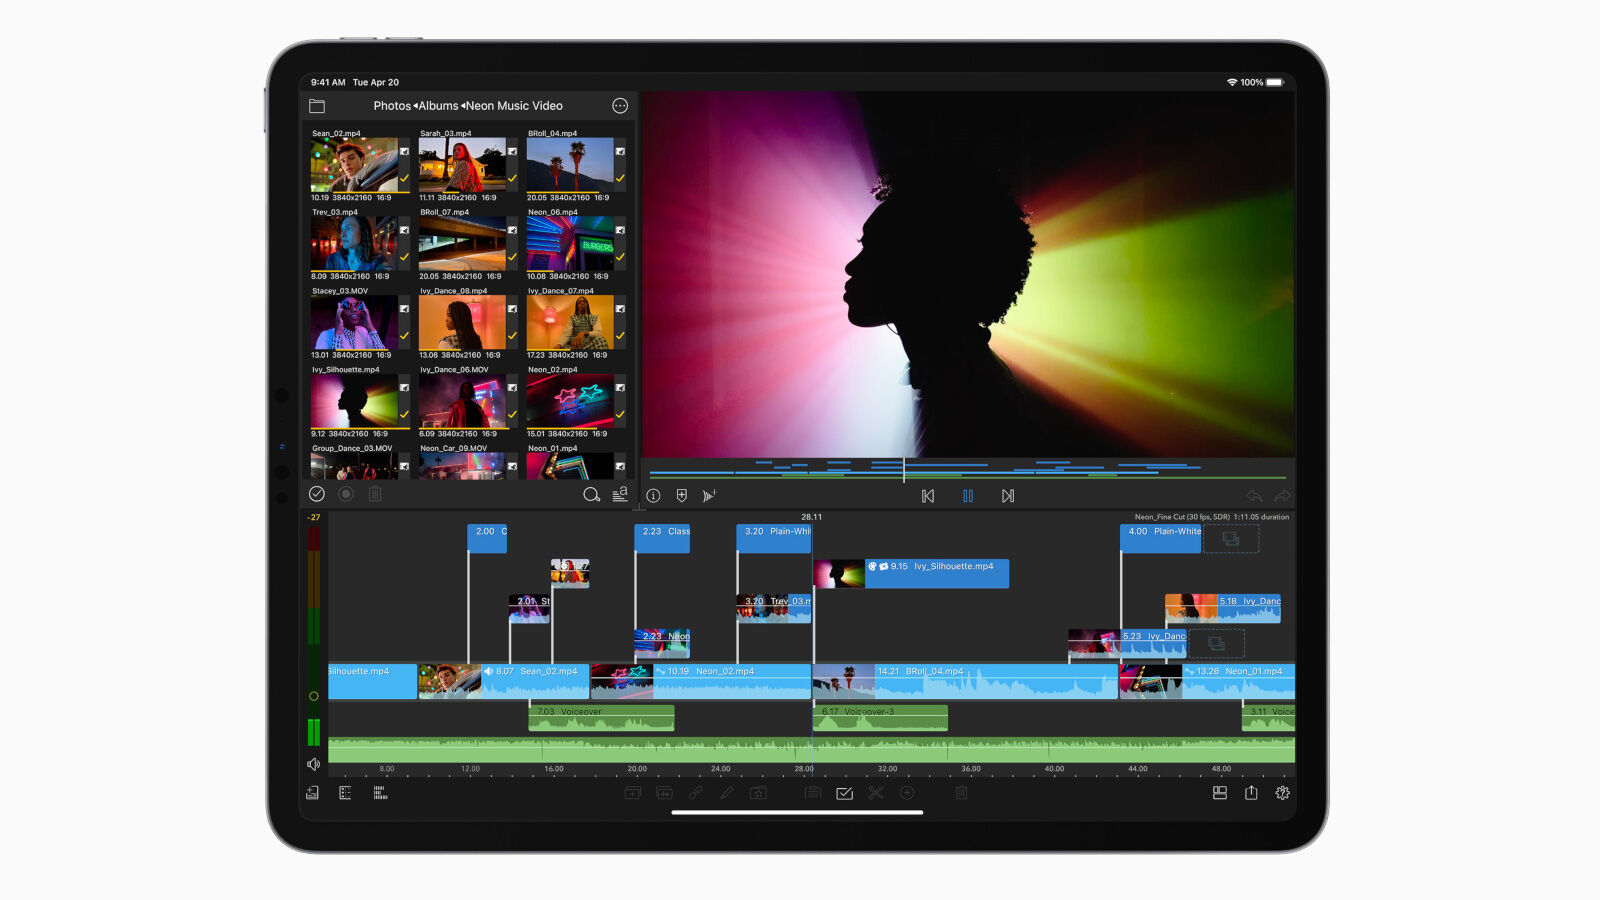Viewport: 1600px width, 900px height.
Task: Select the link clips icon in the toolbar
Action: 697,793
